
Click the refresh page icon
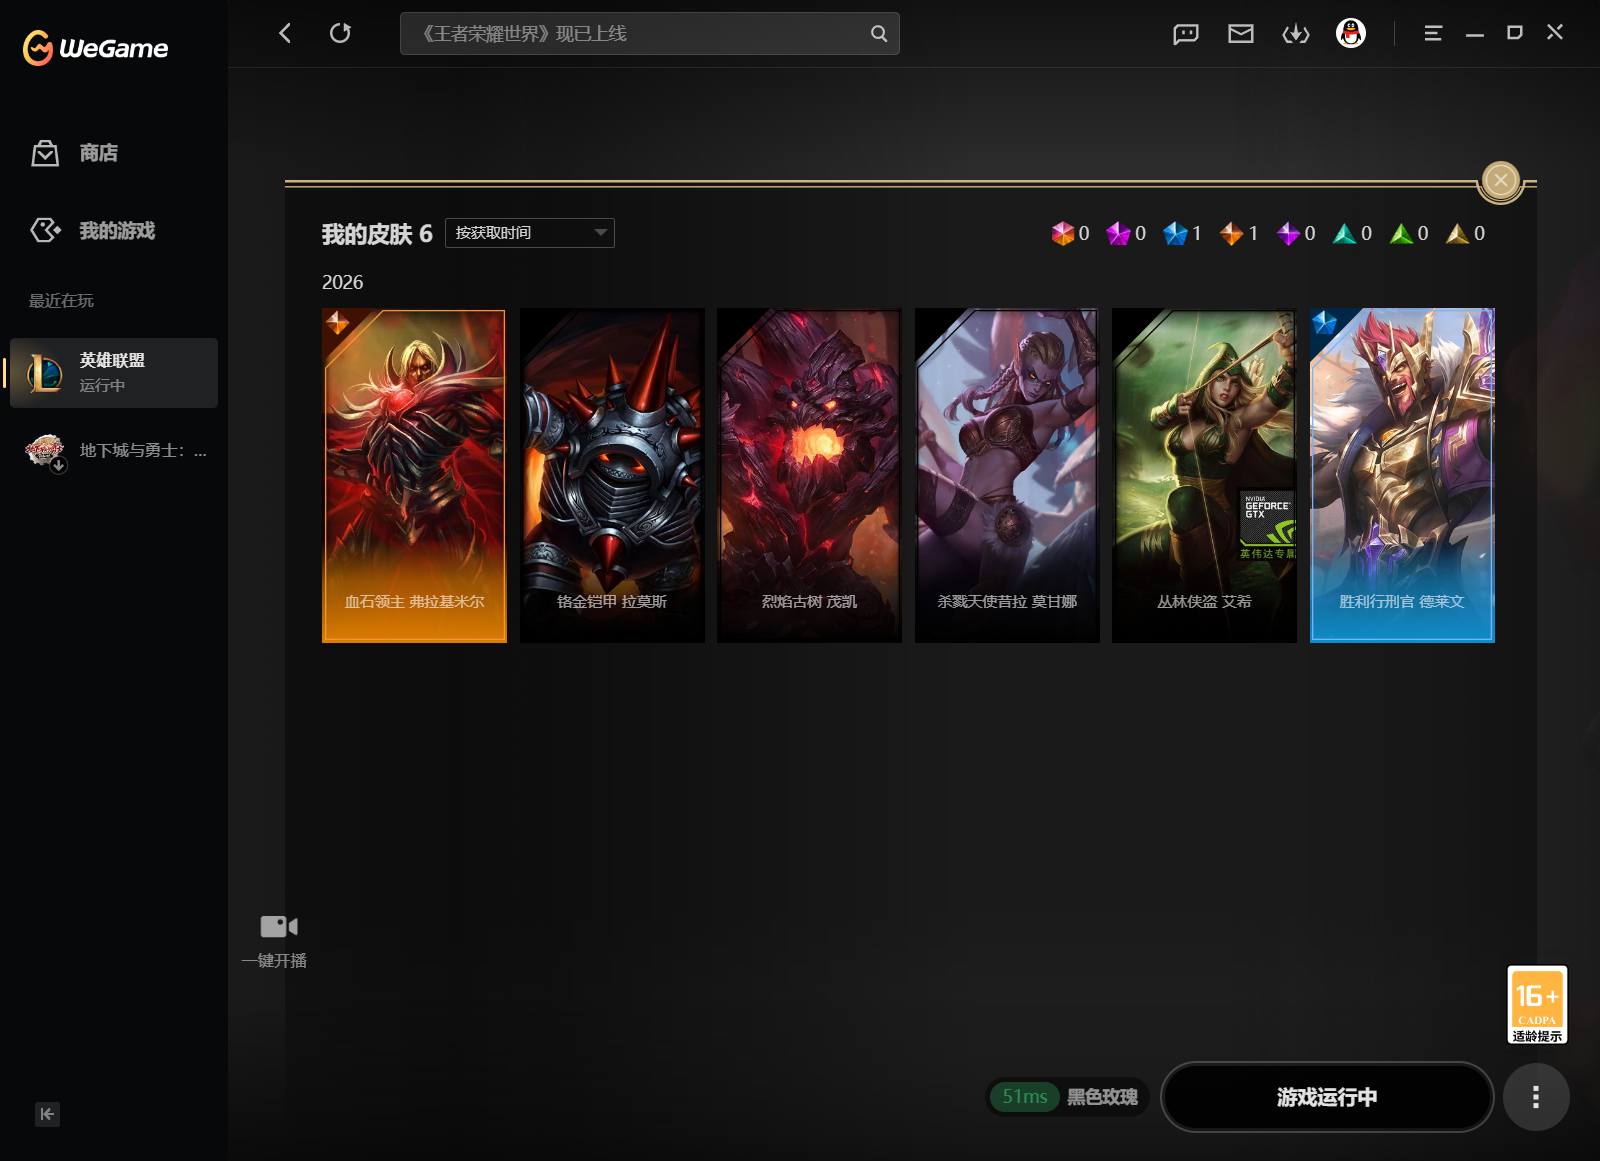tap(340, 33)
